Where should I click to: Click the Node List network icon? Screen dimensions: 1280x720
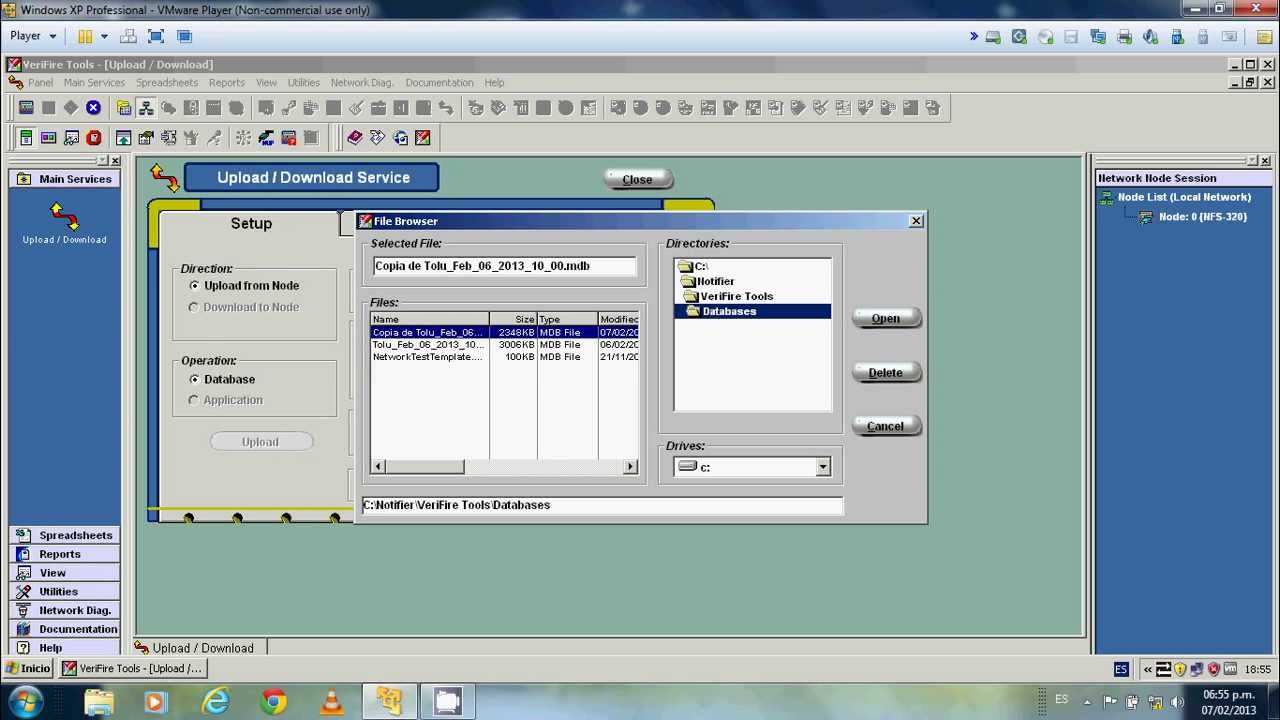[1106, 198]
